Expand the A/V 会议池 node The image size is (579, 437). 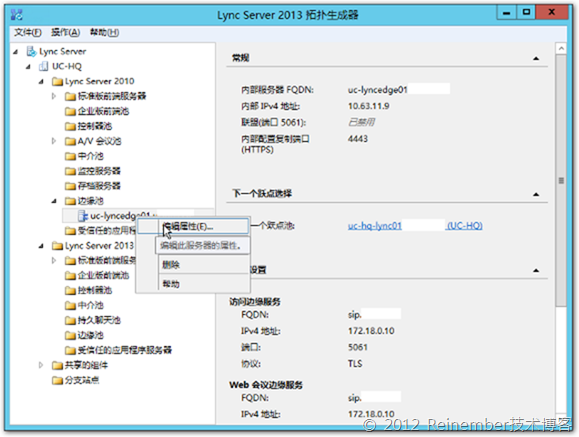point(54,141)
